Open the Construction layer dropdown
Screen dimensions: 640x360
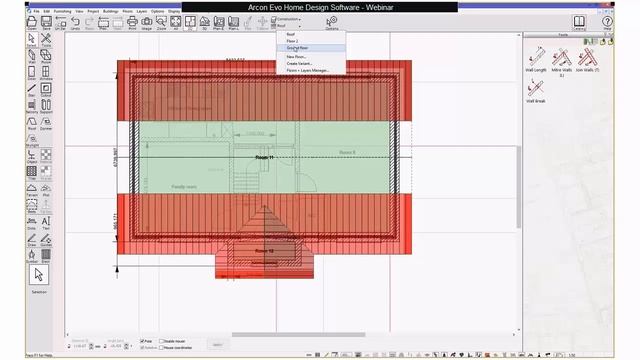coord(287,19)
